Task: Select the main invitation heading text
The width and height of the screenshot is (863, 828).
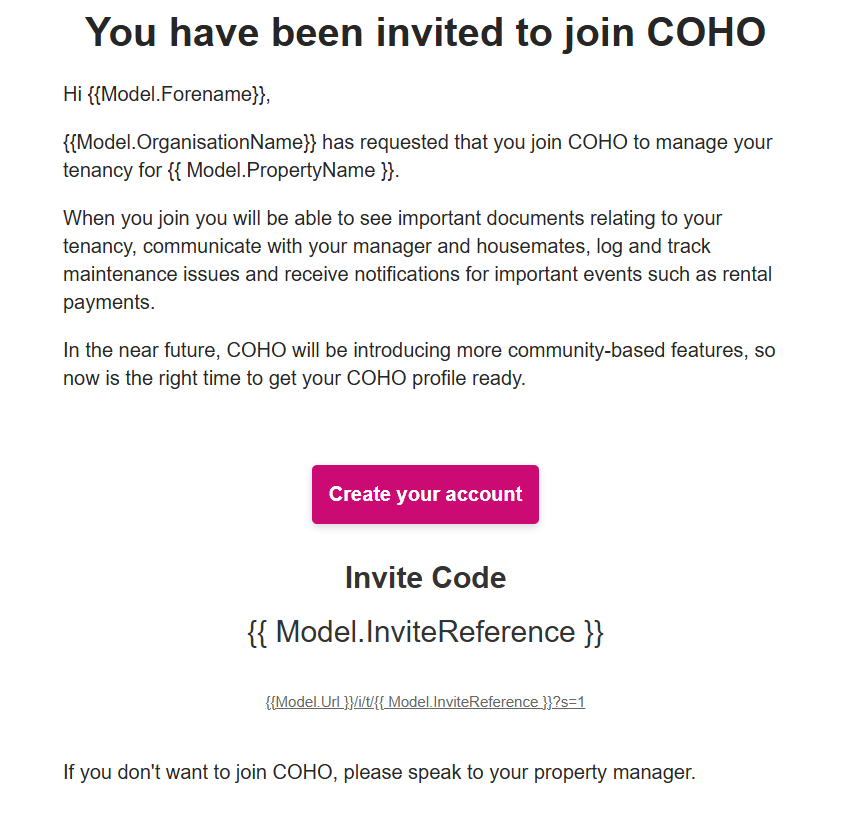Action: point(425,33)
